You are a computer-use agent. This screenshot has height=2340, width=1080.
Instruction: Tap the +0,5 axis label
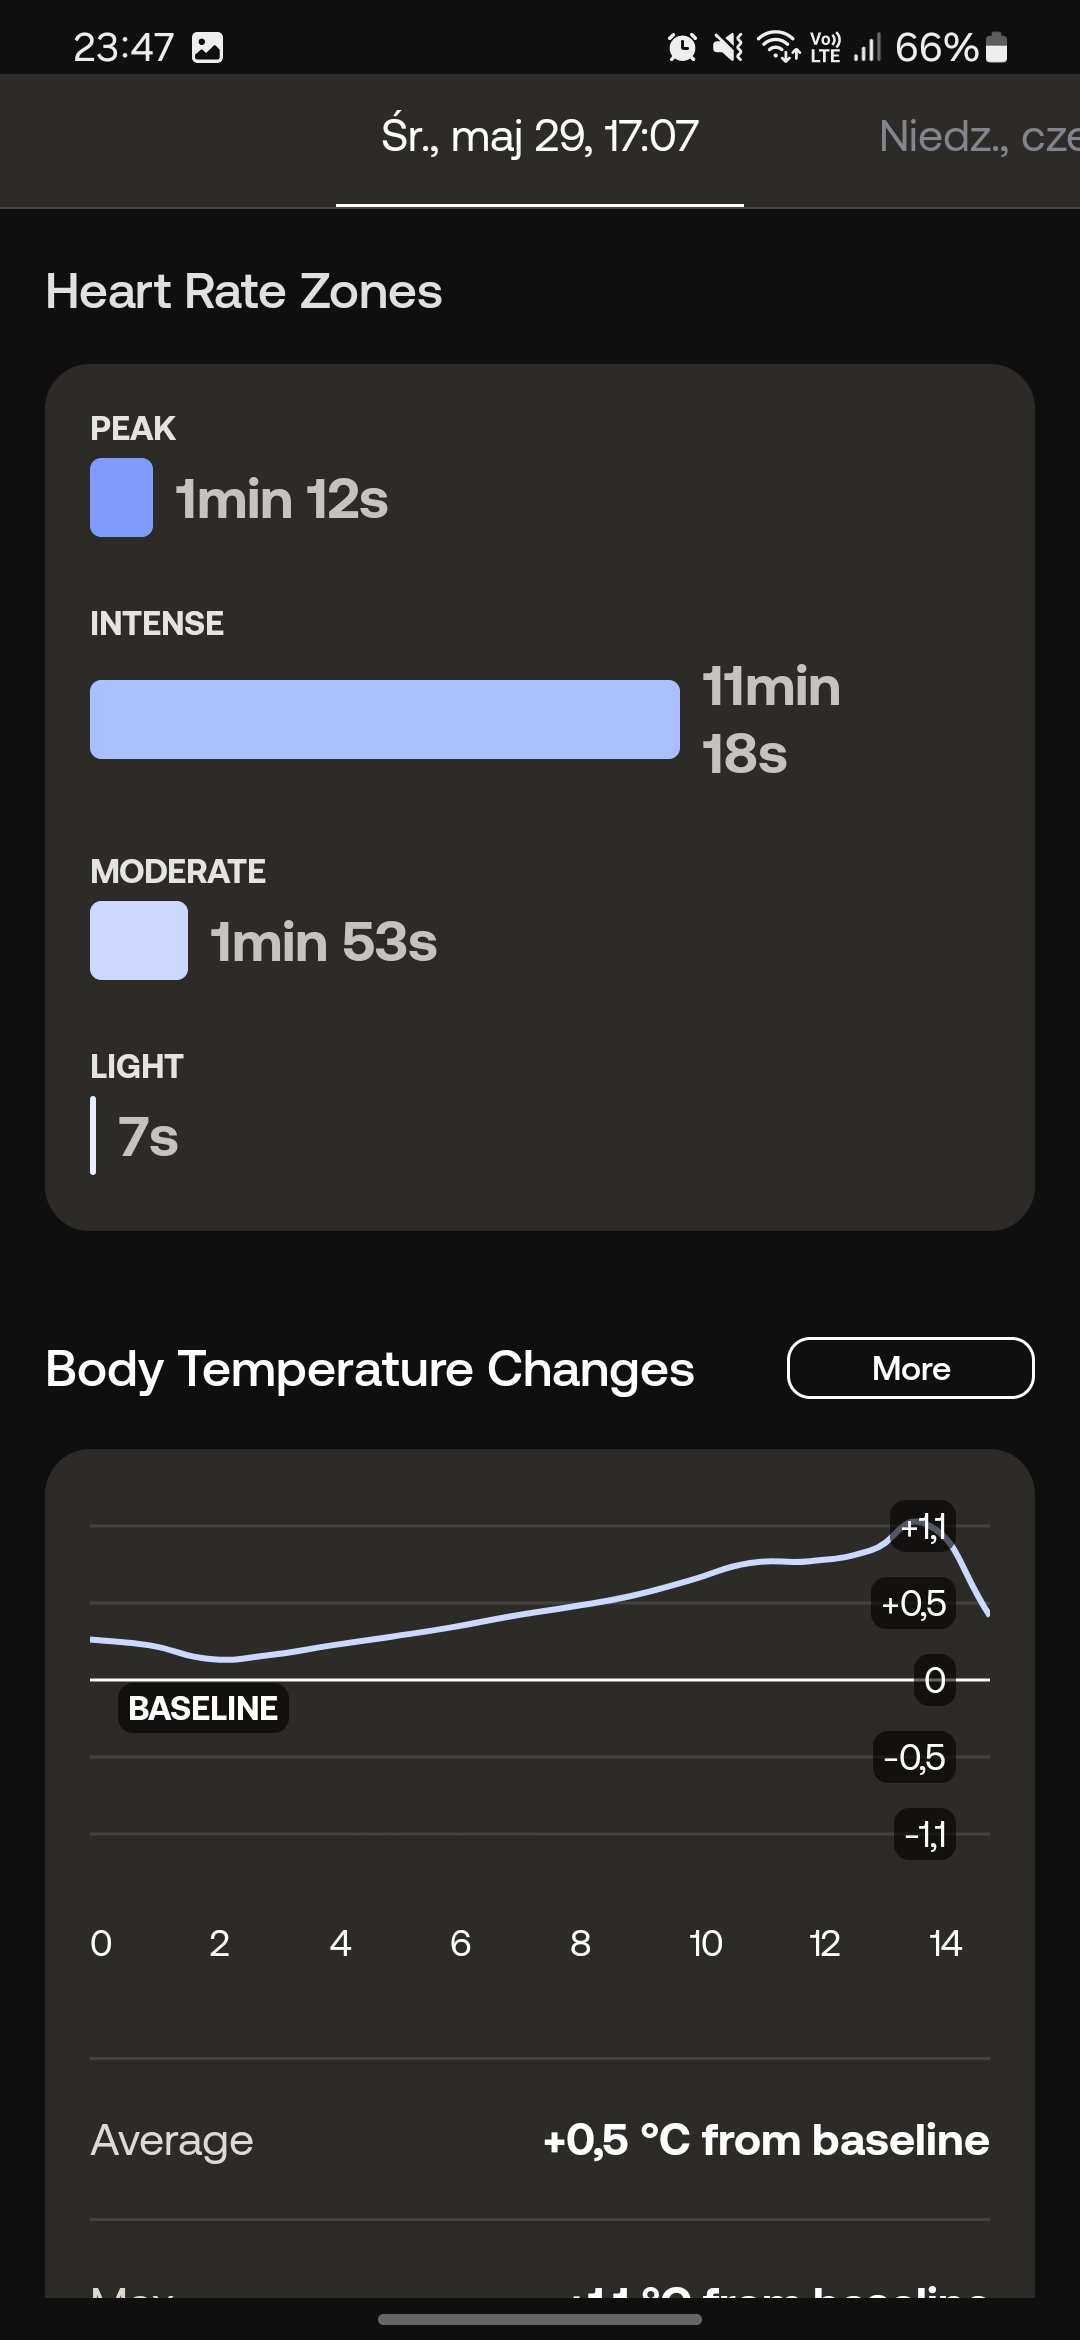pyautogui.click(x=914, y=1603)
